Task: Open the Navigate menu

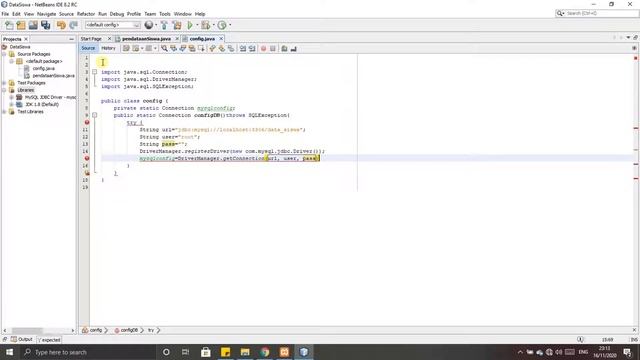Action: coord(47,14)
